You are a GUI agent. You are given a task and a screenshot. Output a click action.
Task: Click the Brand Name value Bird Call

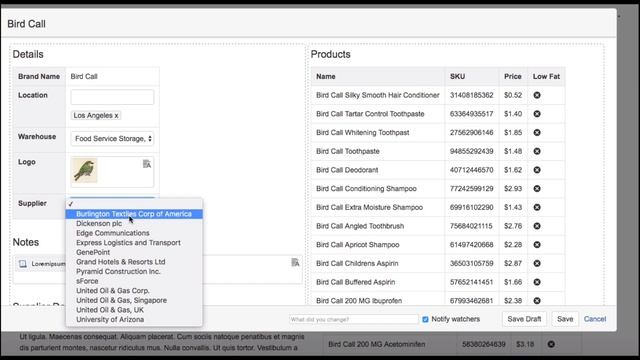[84, 76]
